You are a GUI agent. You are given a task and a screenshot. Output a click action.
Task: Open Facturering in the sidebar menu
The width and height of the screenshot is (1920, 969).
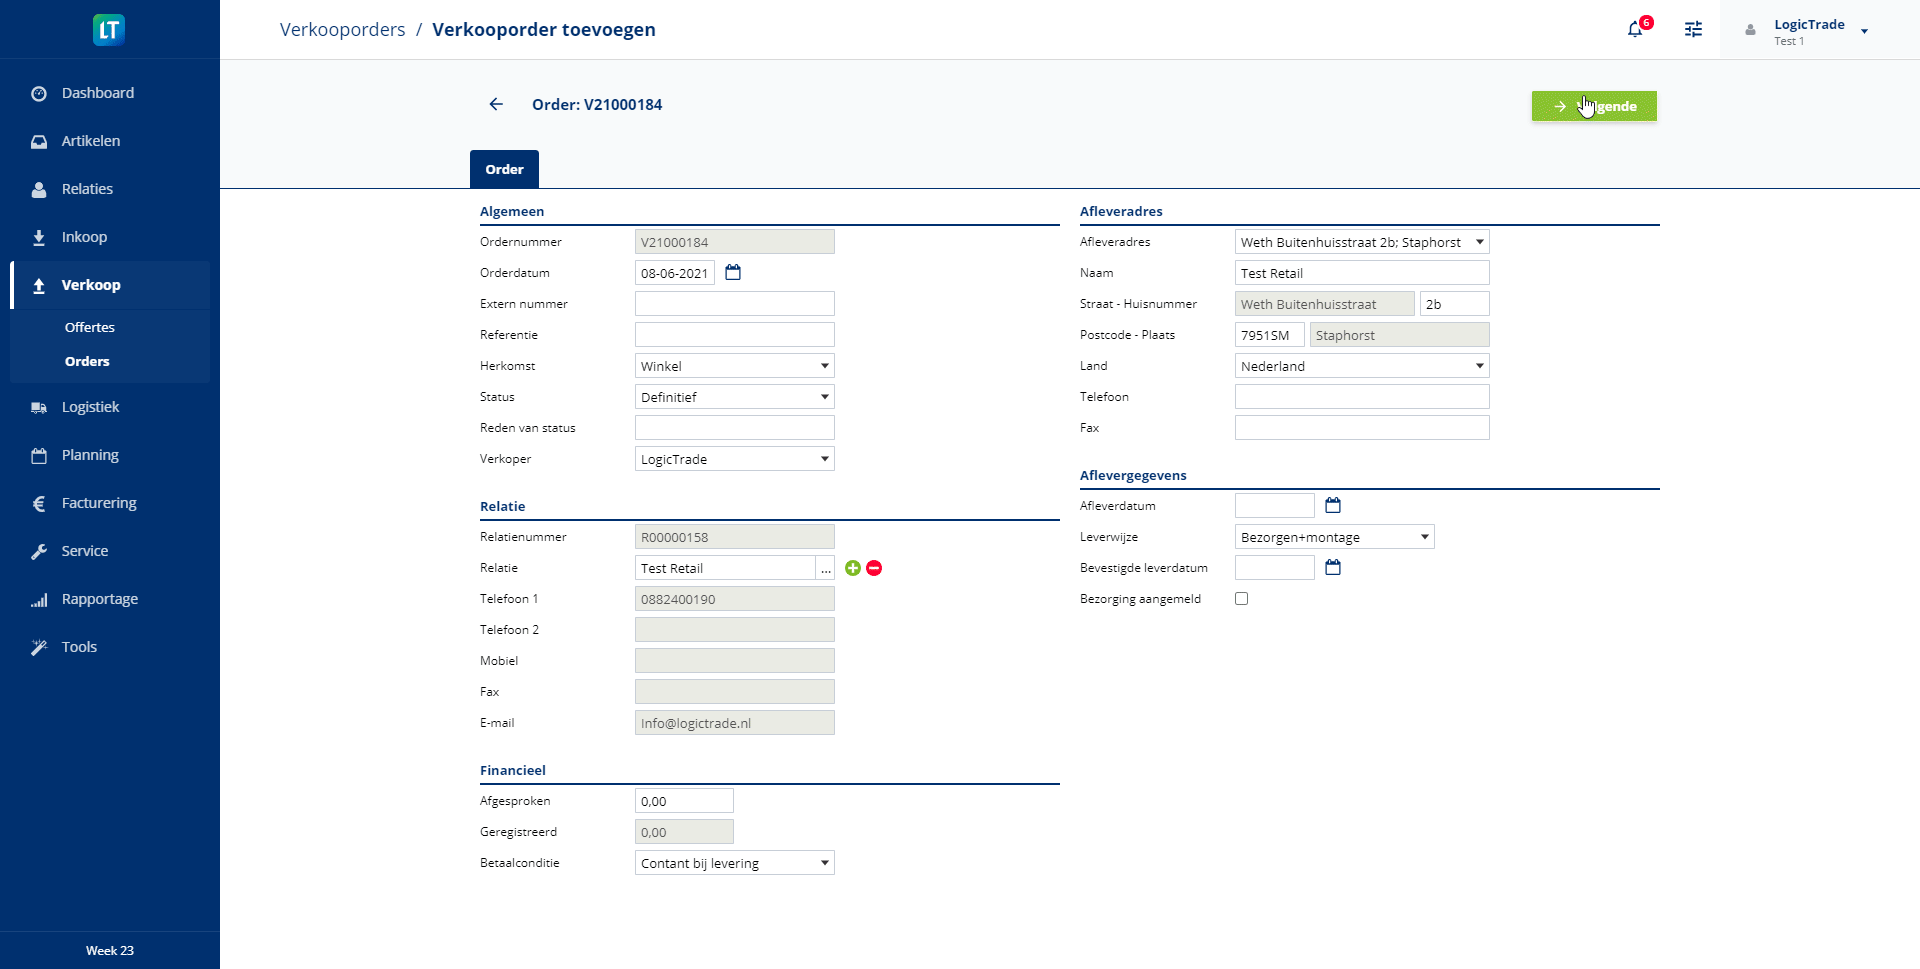99,503
